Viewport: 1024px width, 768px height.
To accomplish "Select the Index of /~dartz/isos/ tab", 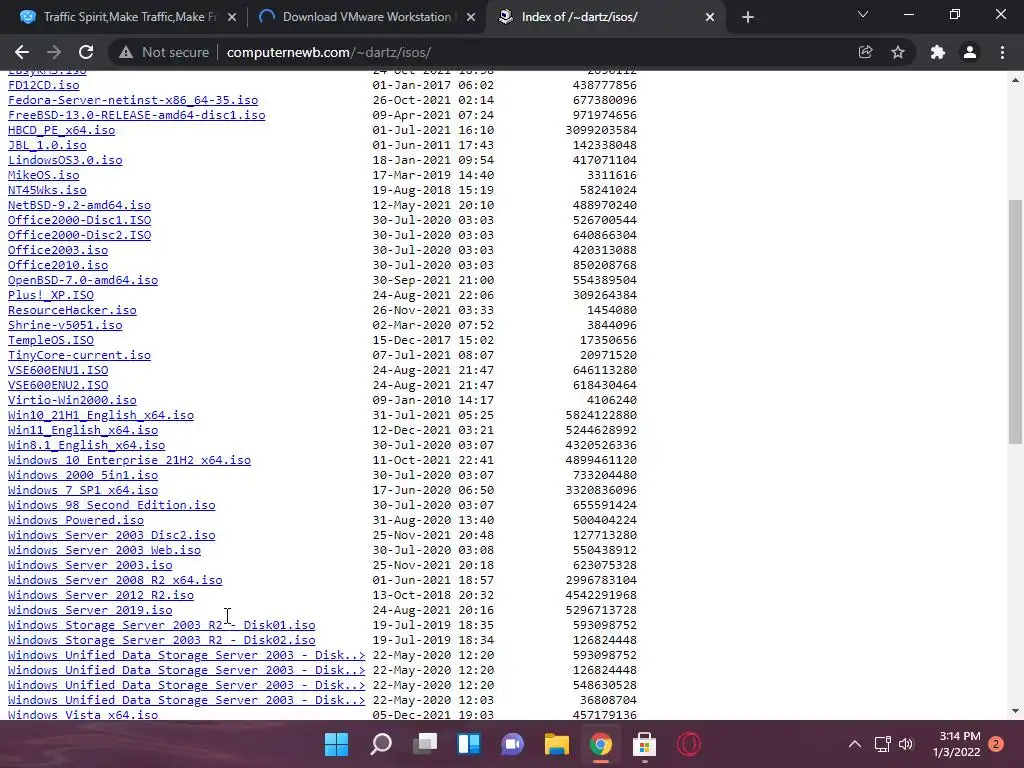I will point(604,18).
